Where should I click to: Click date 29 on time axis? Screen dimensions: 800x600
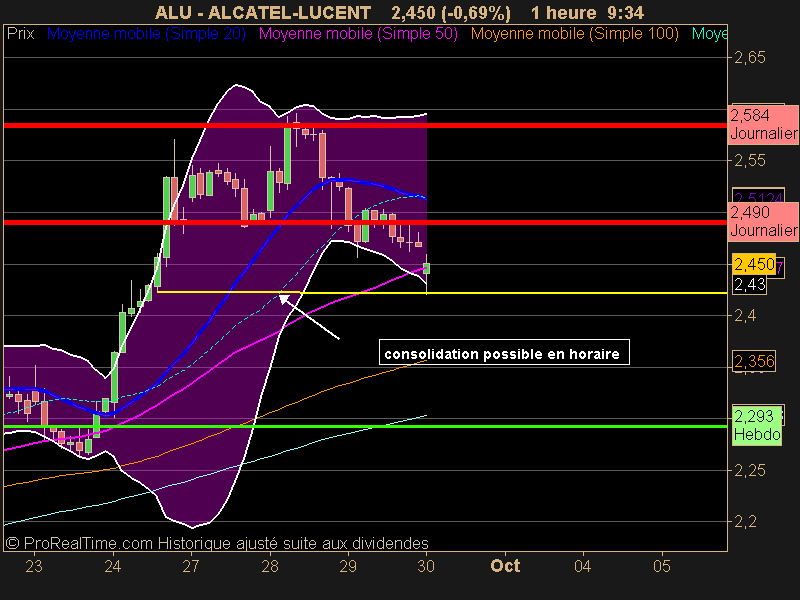[348, 566]
